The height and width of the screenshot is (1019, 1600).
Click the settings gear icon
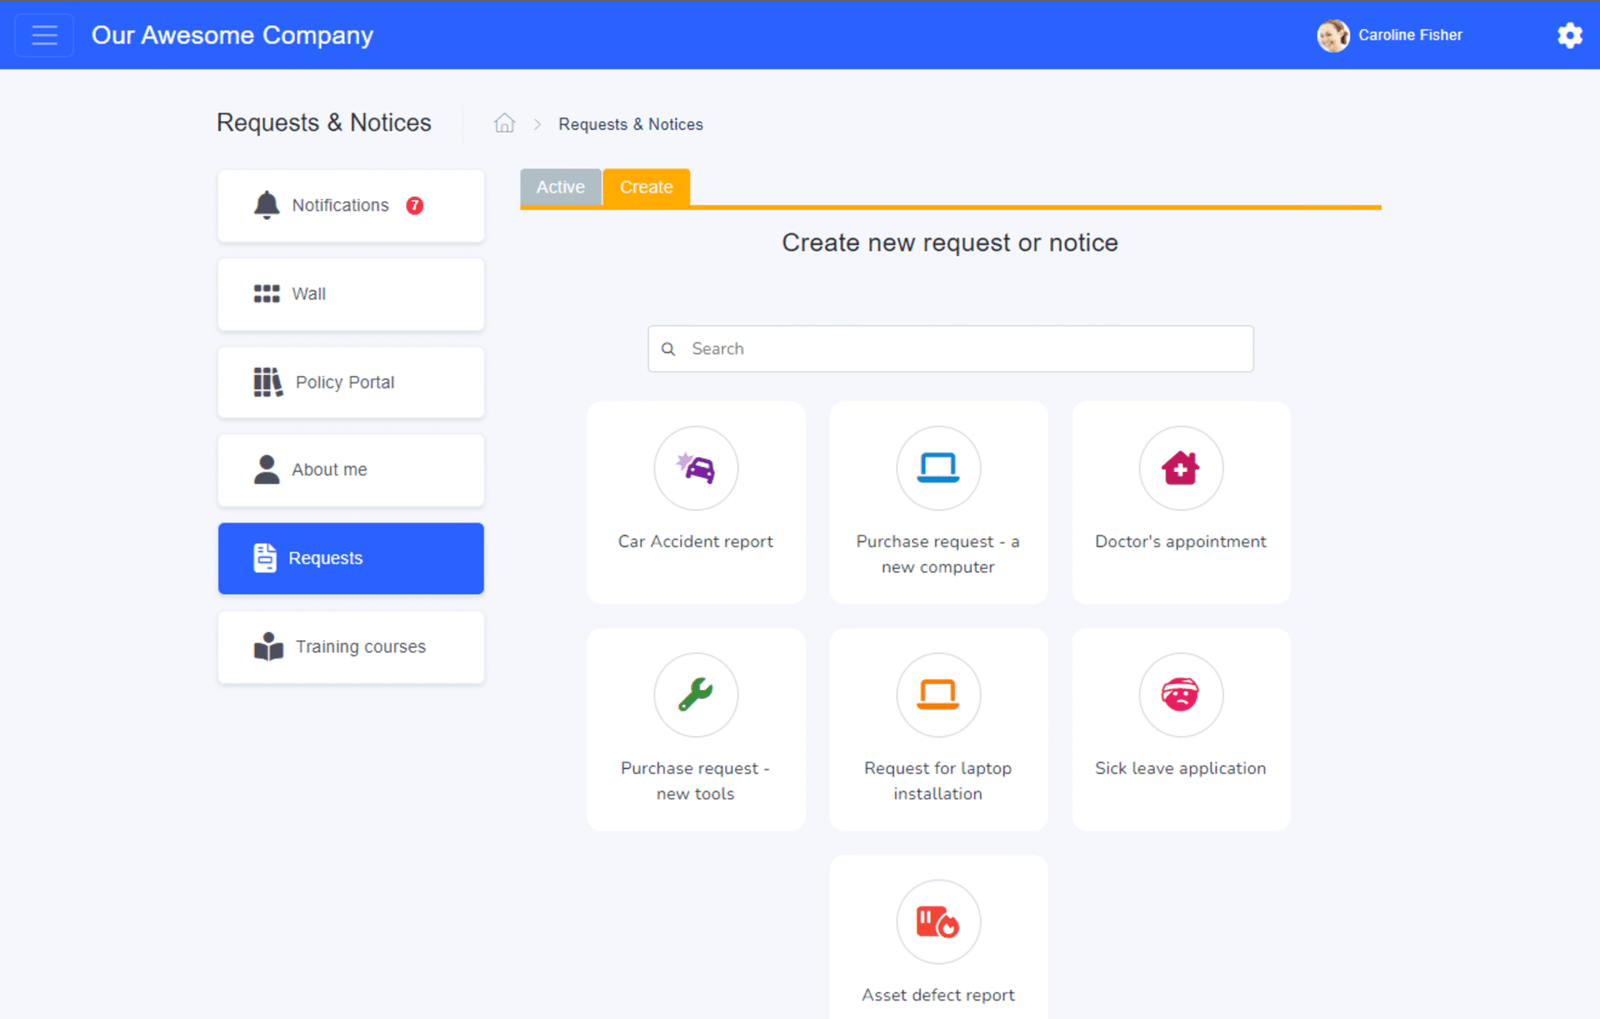1569,36
